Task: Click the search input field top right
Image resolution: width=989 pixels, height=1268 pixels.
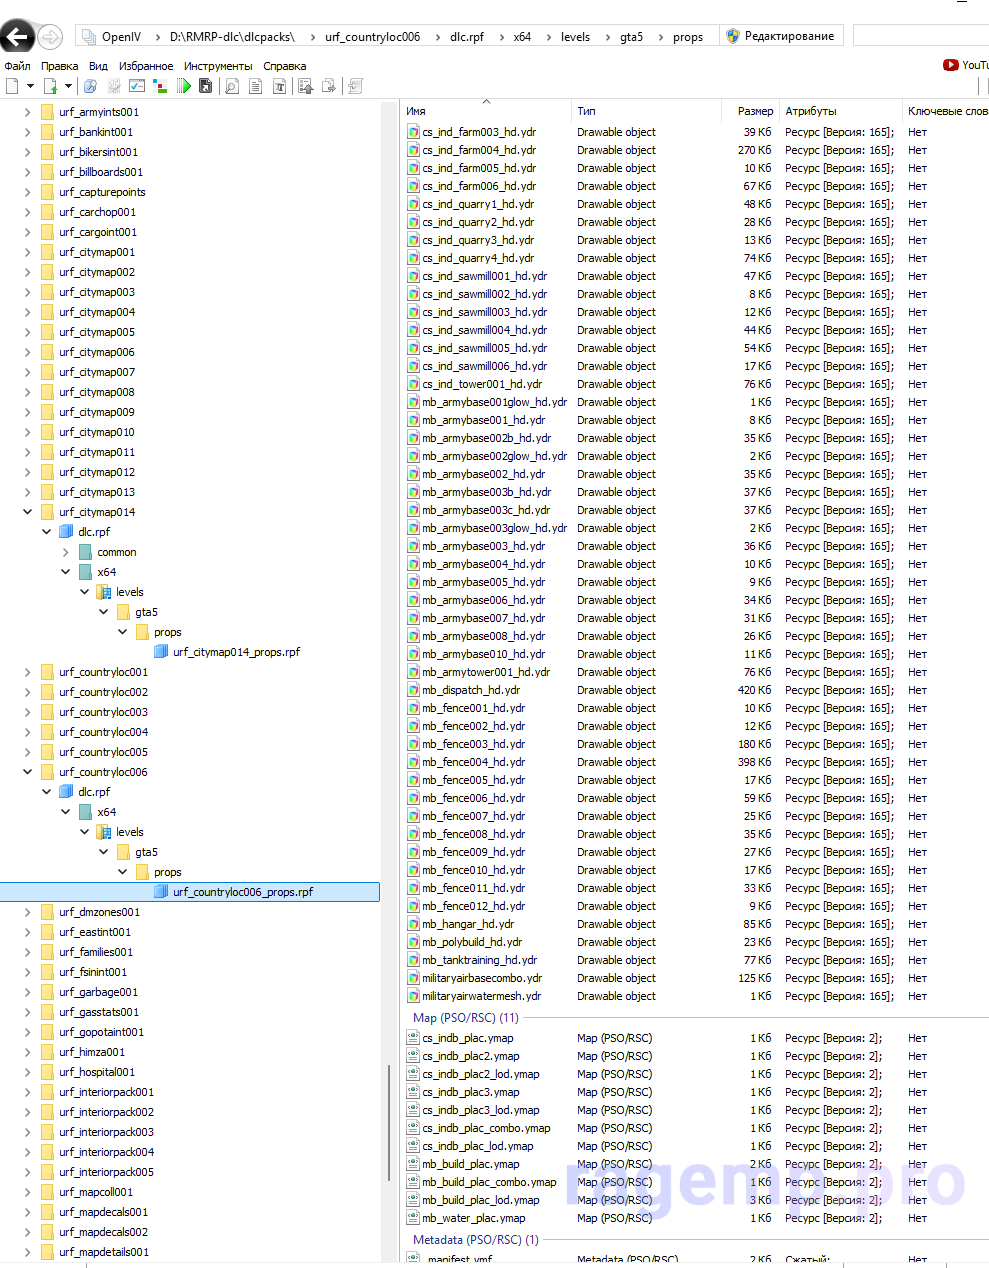Action: pyautogui.click(x=920, y=36)
